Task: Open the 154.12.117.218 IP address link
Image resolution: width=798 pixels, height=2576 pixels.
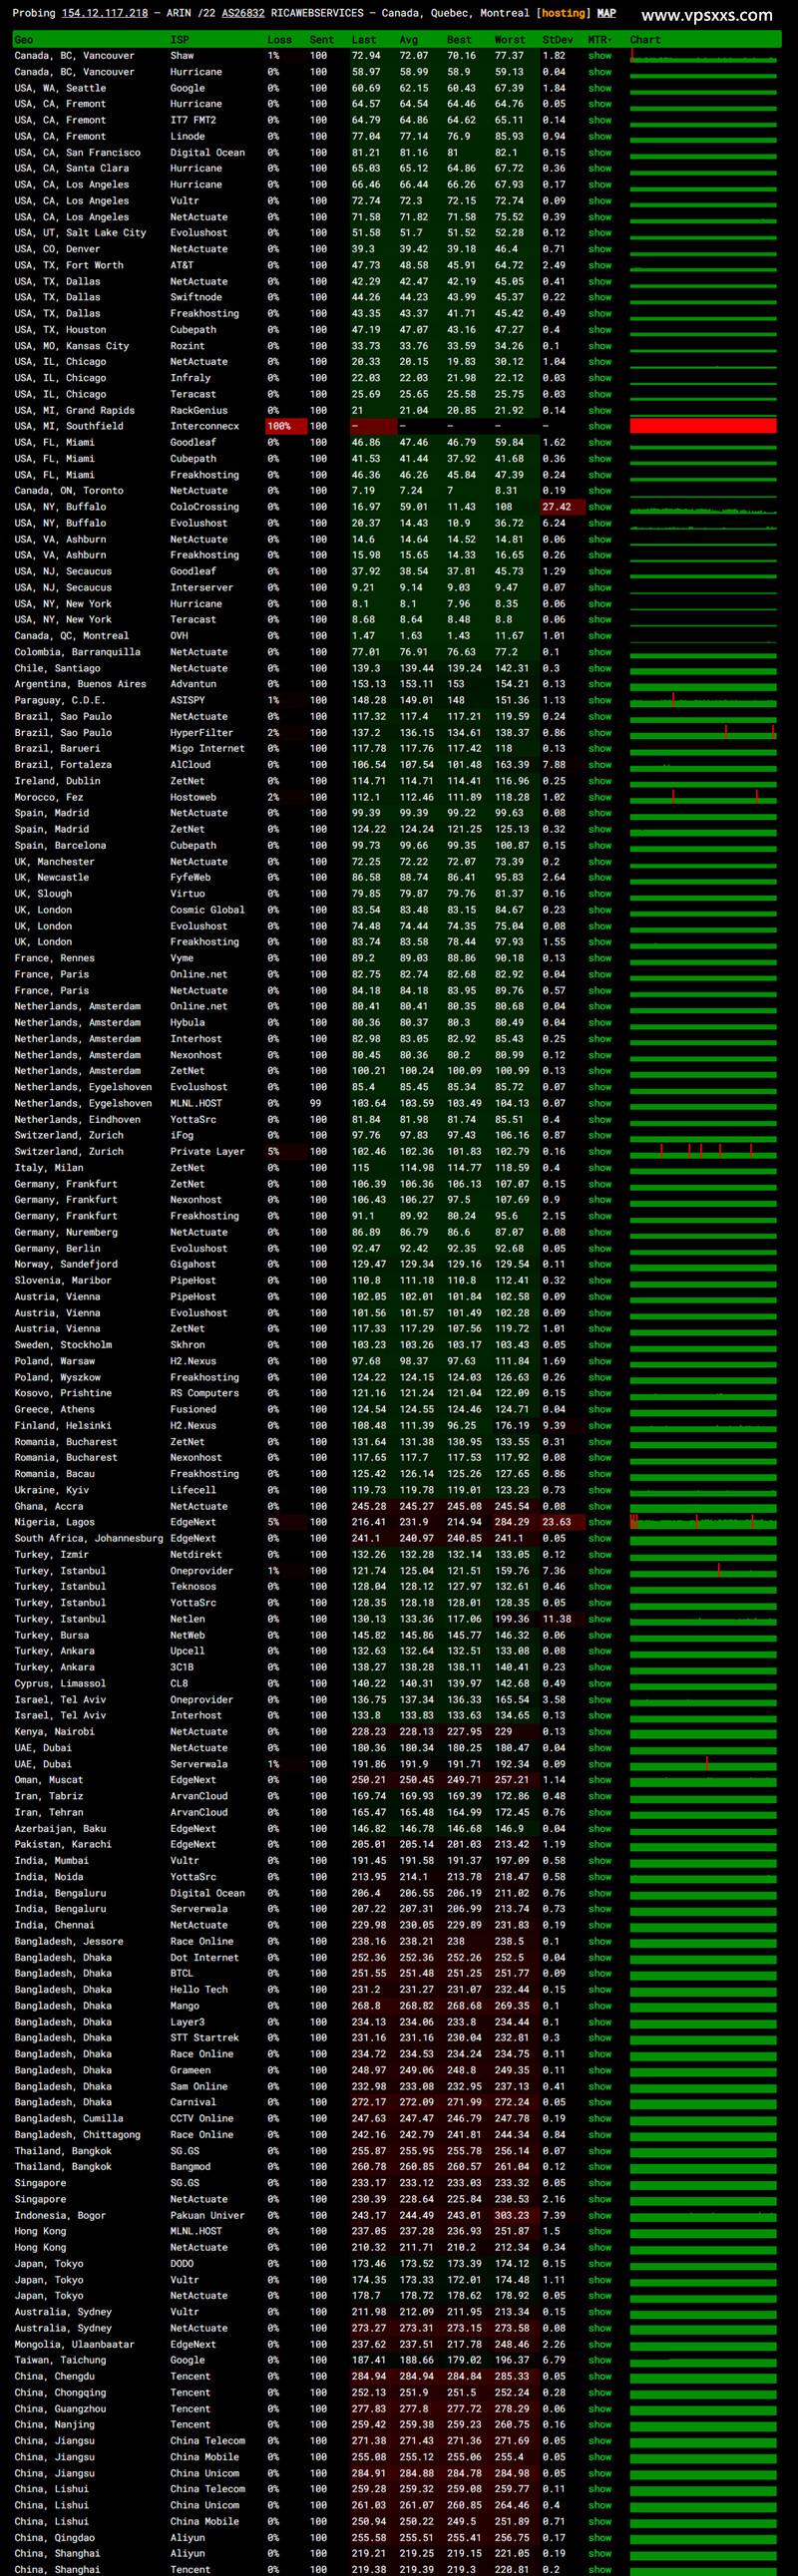Action: point(104,13)
